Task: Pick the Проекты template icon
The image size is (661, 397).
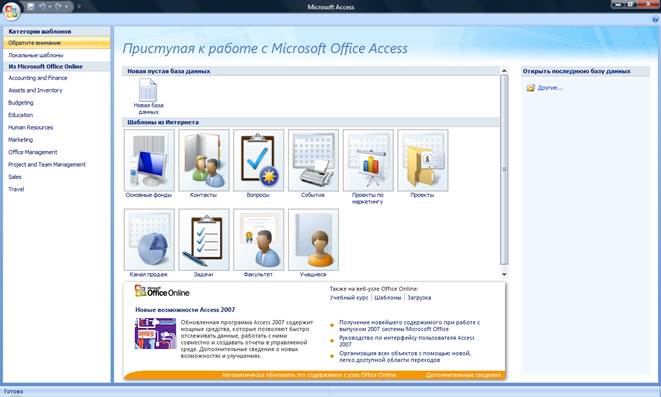Action: click(423, 161)
